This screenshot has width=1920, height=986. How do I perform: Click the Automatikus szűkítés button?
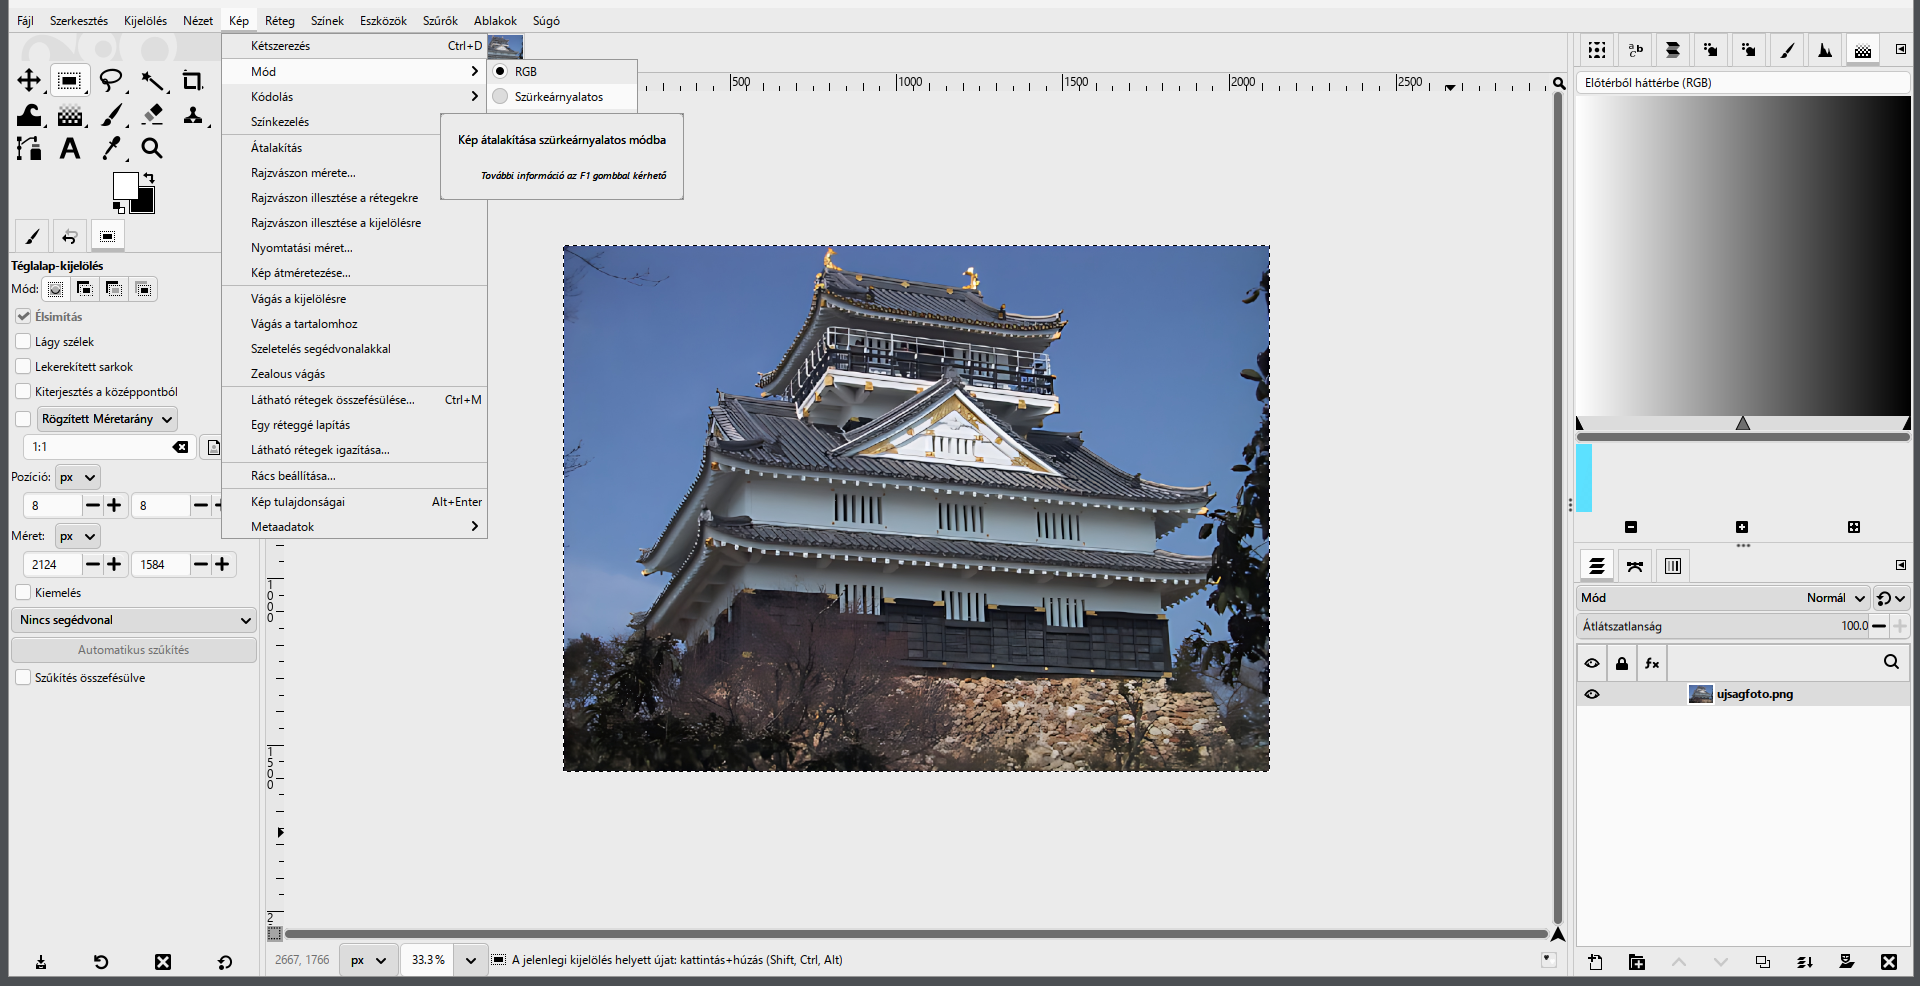tap(134, 650)
